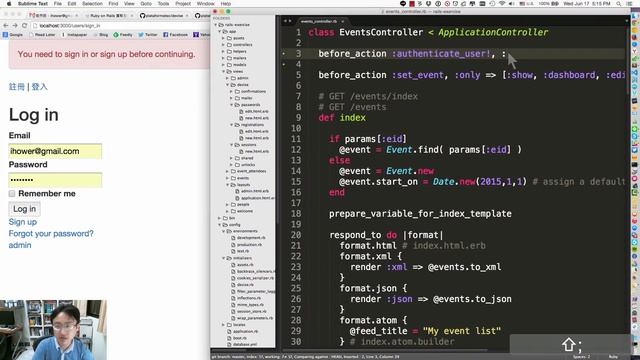Expand the bin folder
640x360 pixels.
(x=220, y=218)
